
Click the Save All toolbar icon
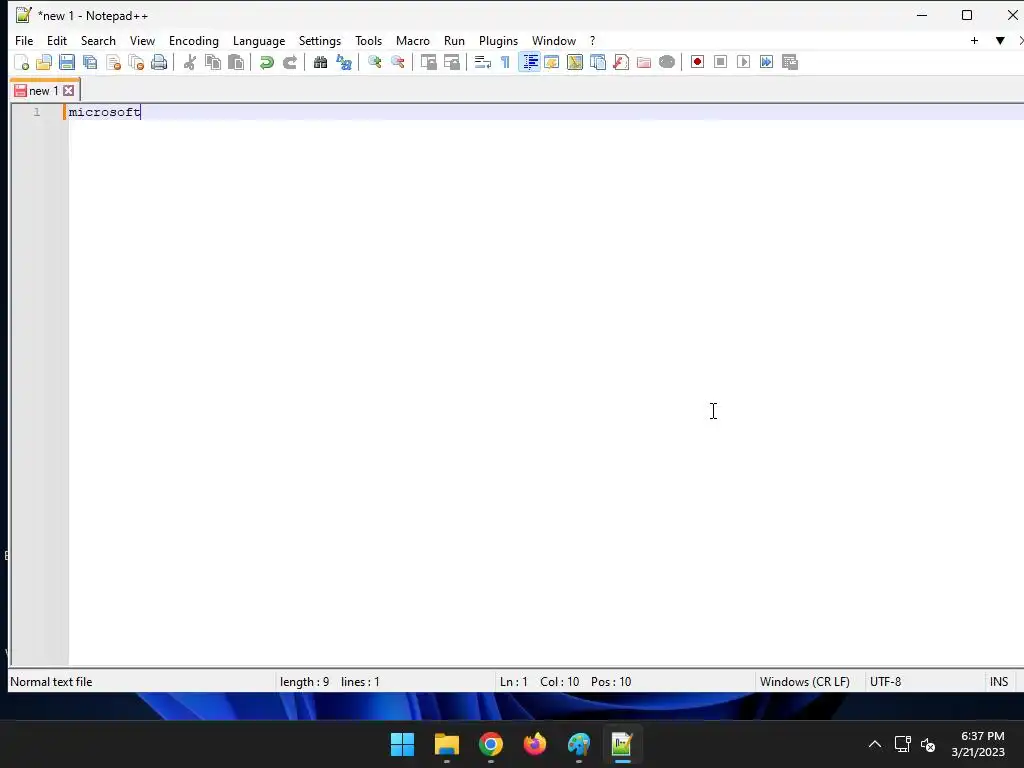[90, 62]
